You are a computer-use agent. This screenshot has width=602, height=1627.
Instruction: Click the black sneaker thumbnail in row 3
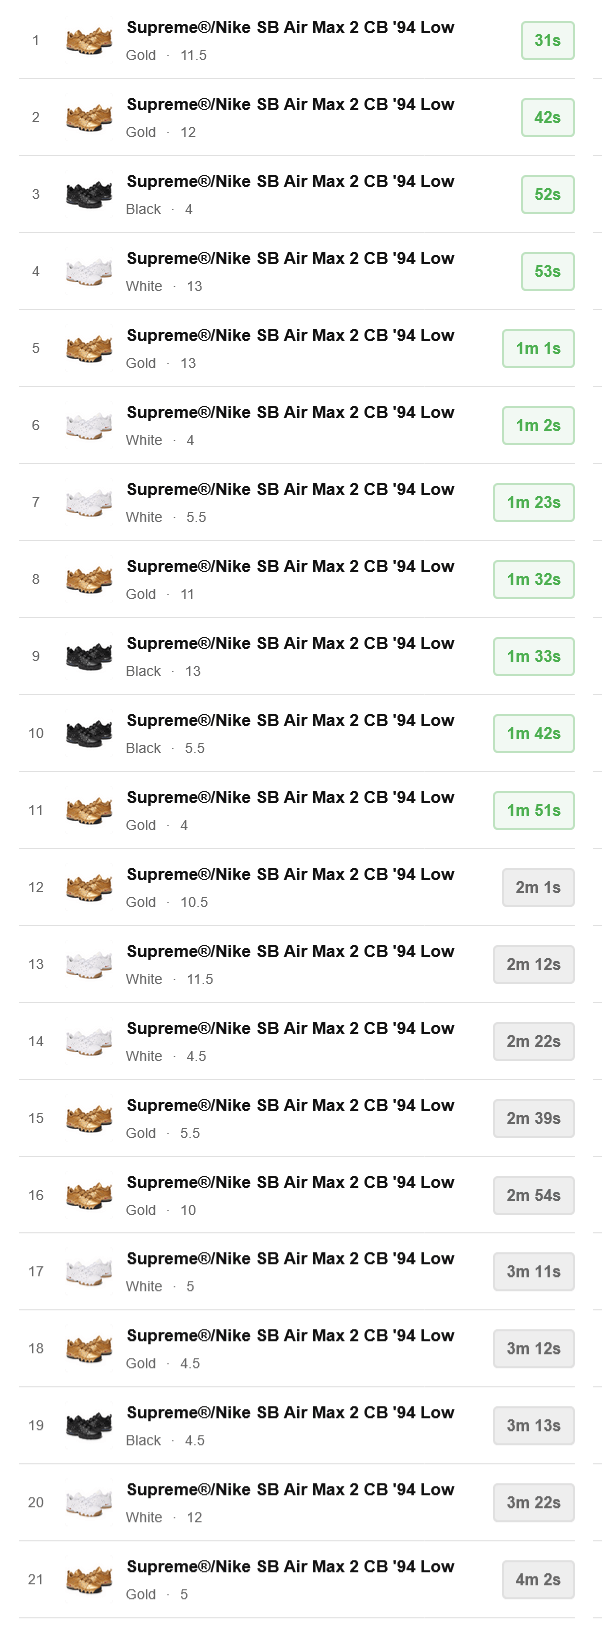pos(89,195)
